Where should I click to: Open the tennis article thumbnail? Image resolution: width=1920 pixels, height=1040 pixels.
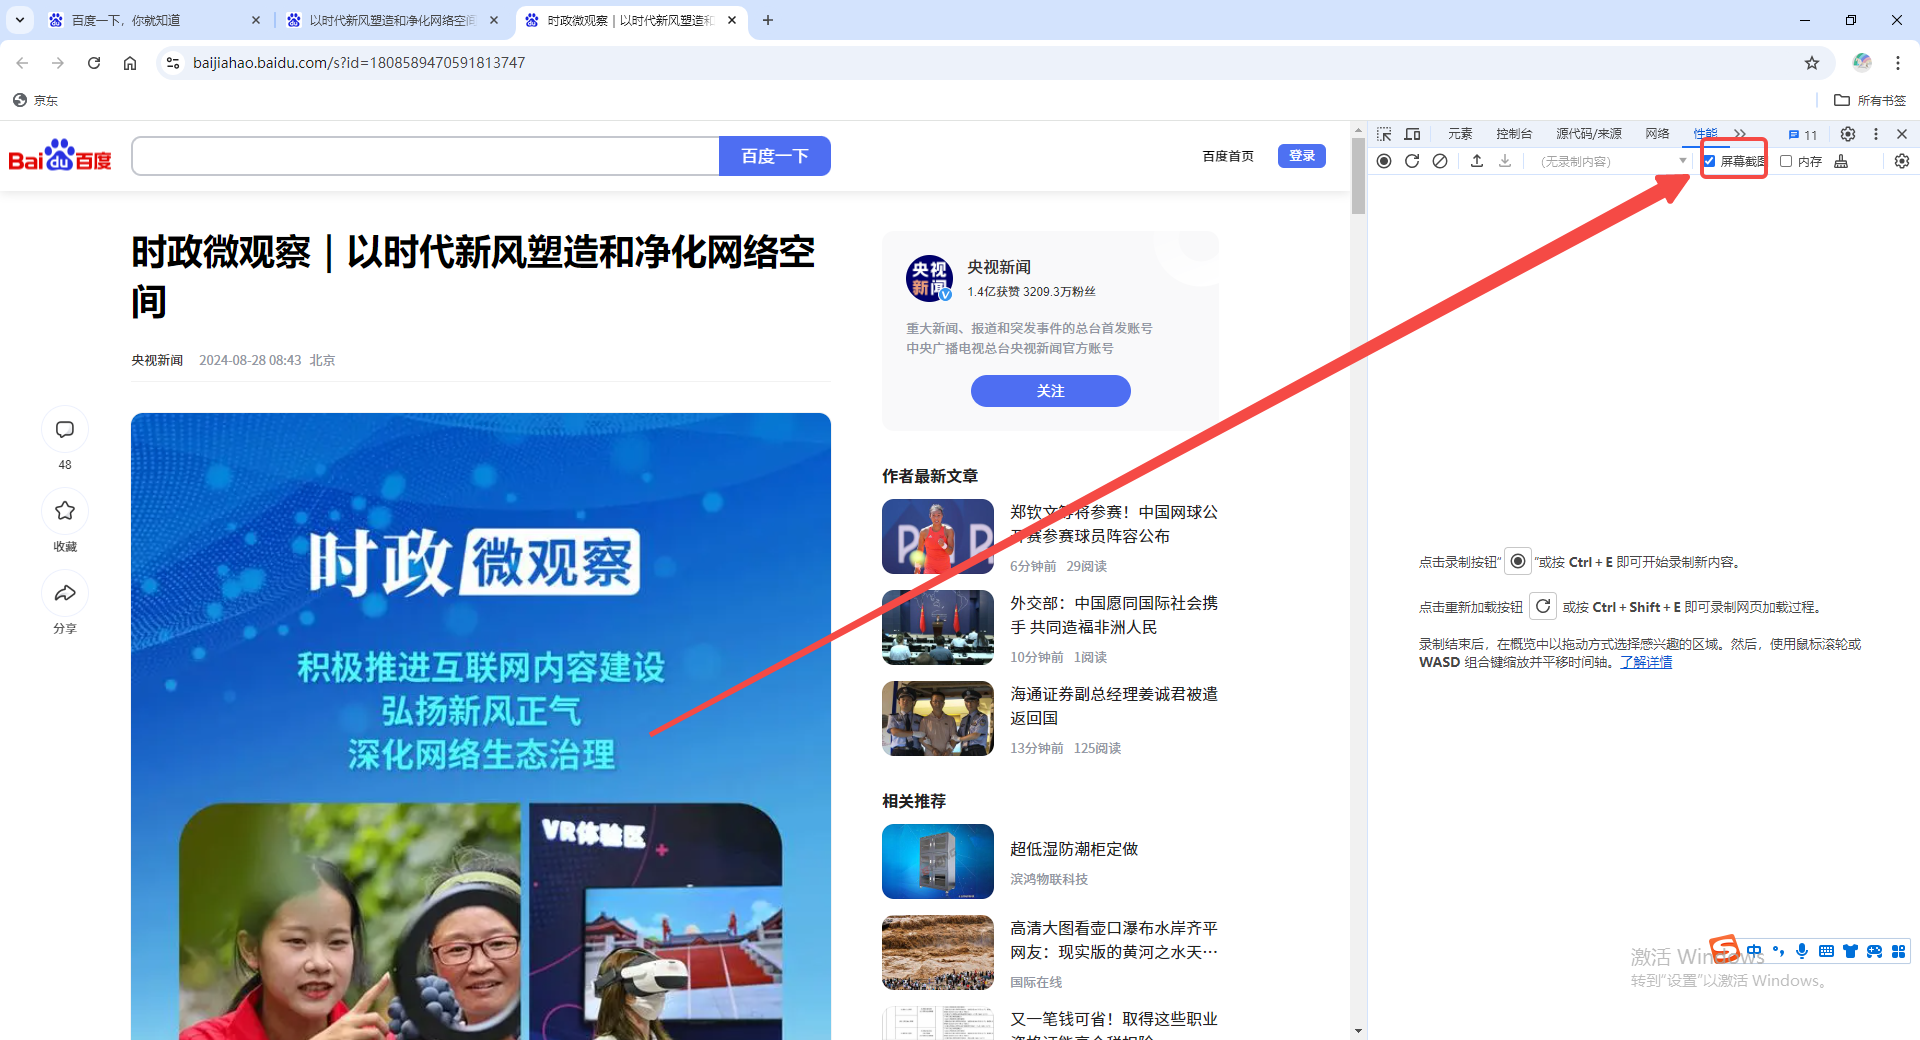(938, 536)
